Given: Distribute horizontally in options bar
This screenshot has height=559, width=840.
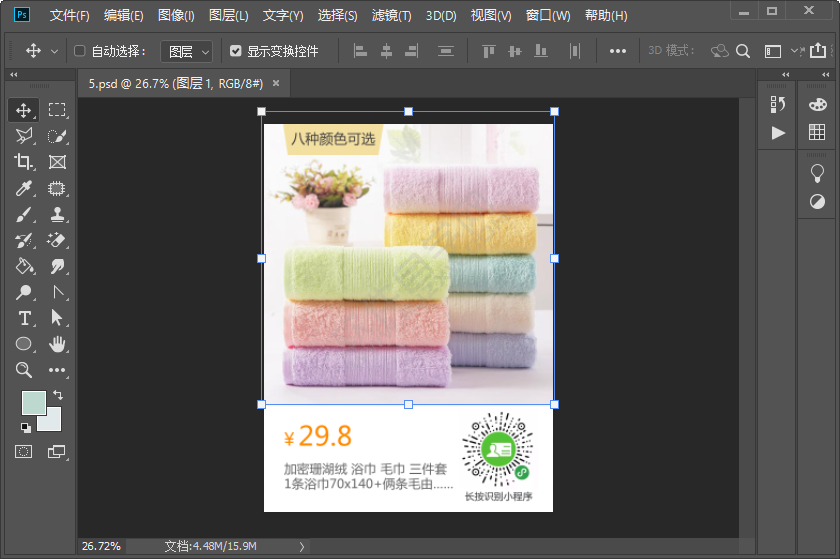Looking at the screenshot, I should coord(575,51).
